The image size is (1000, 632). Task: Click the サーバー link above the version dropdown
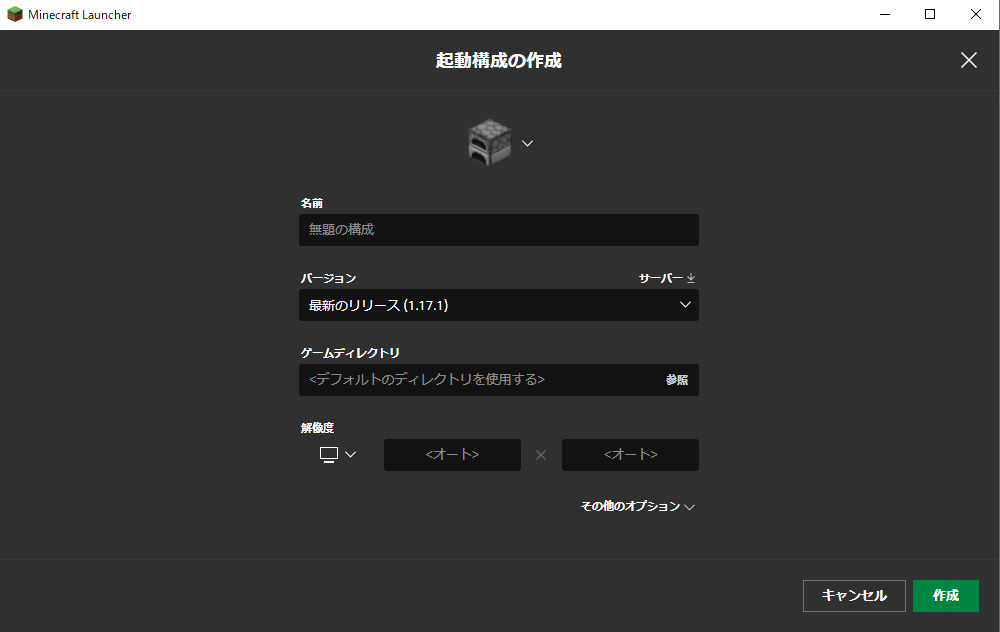tap(662, 277)
